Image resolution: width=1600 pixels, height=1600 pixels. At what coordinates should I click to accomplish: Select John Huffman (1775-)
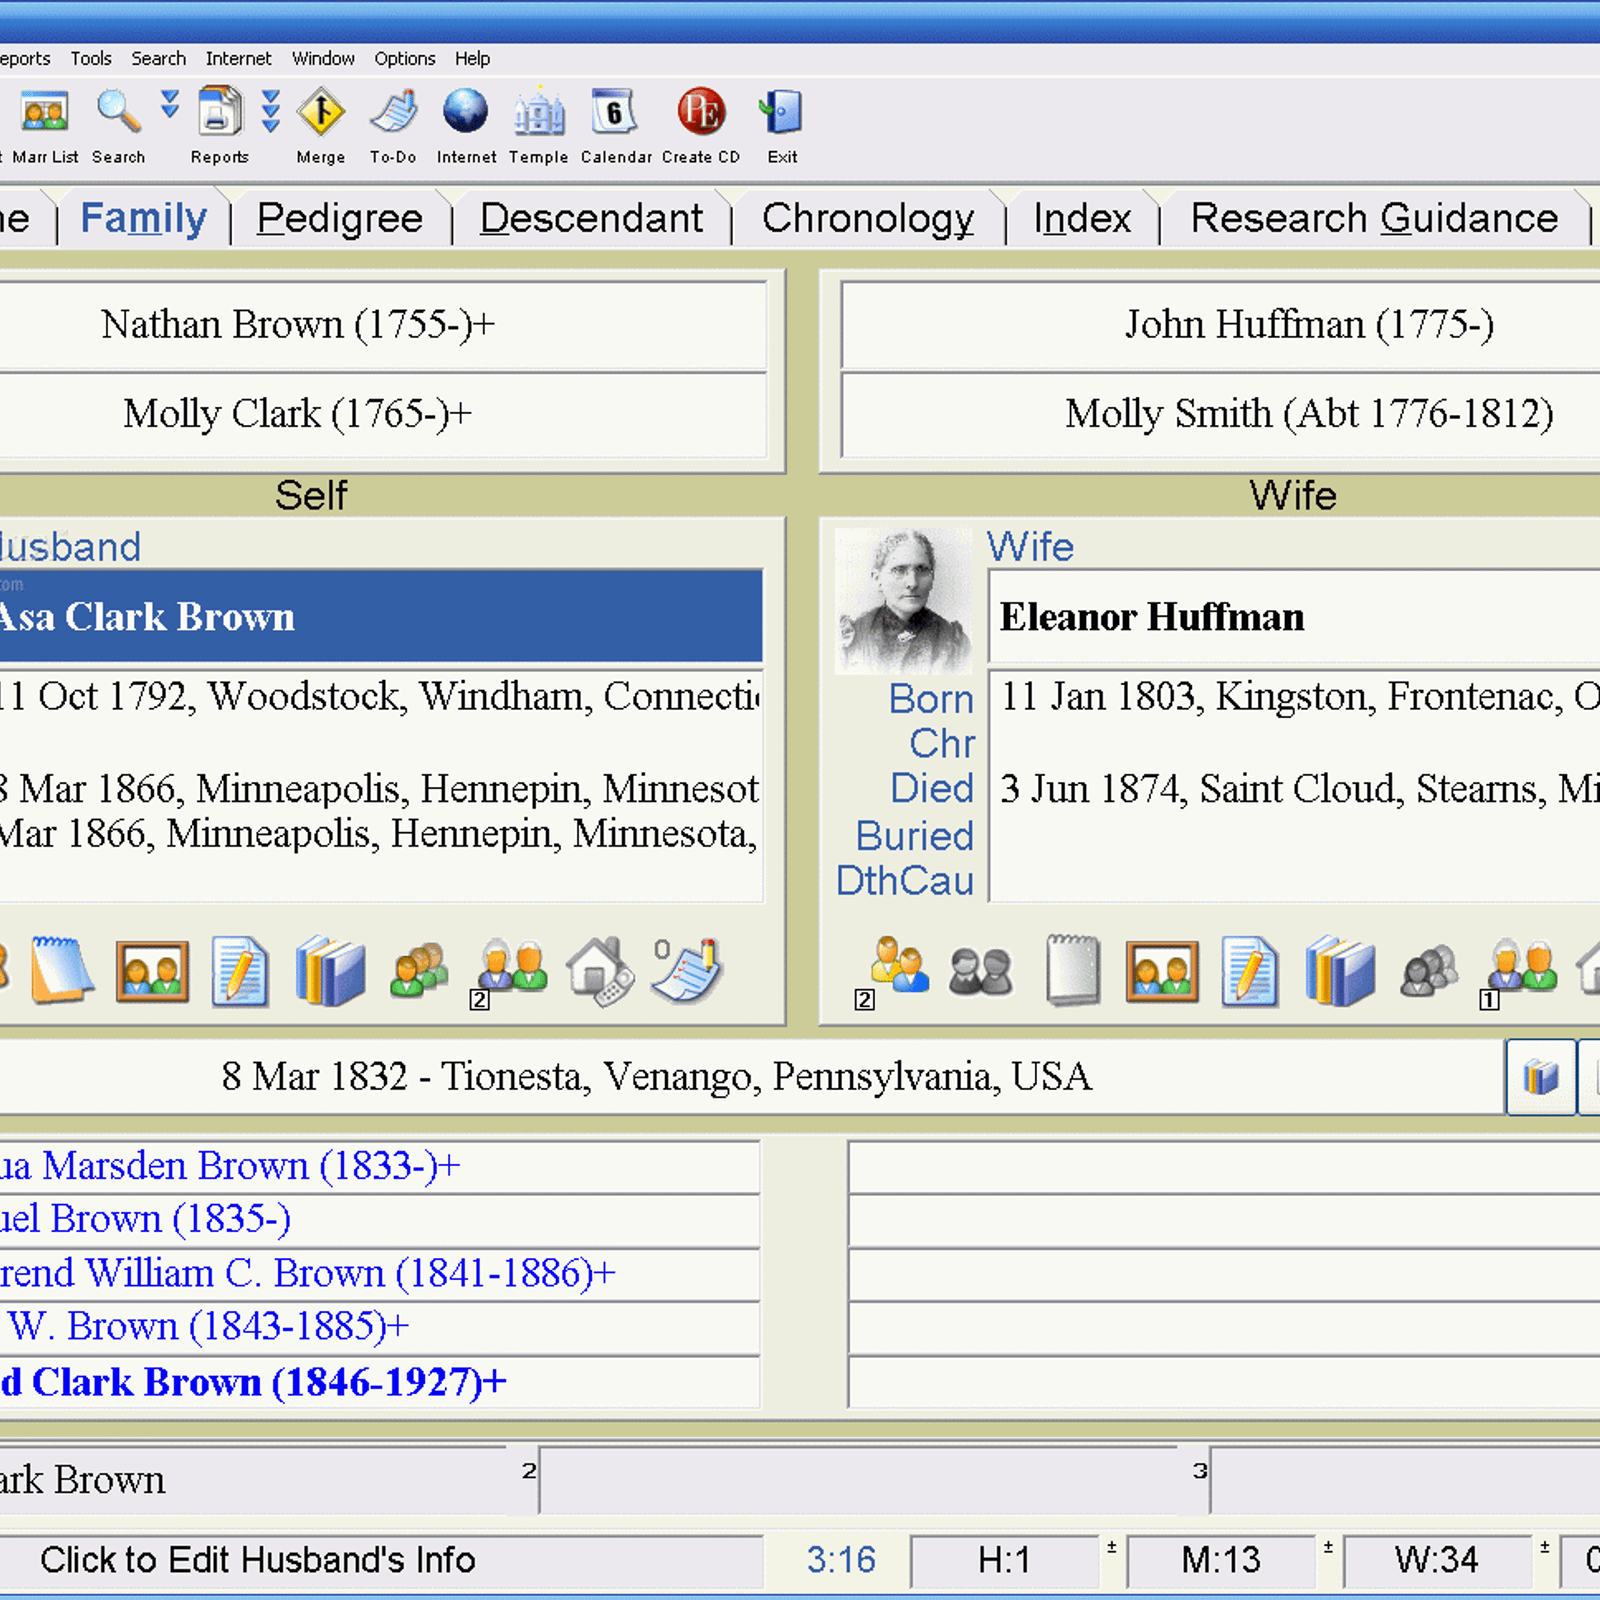1220,325
